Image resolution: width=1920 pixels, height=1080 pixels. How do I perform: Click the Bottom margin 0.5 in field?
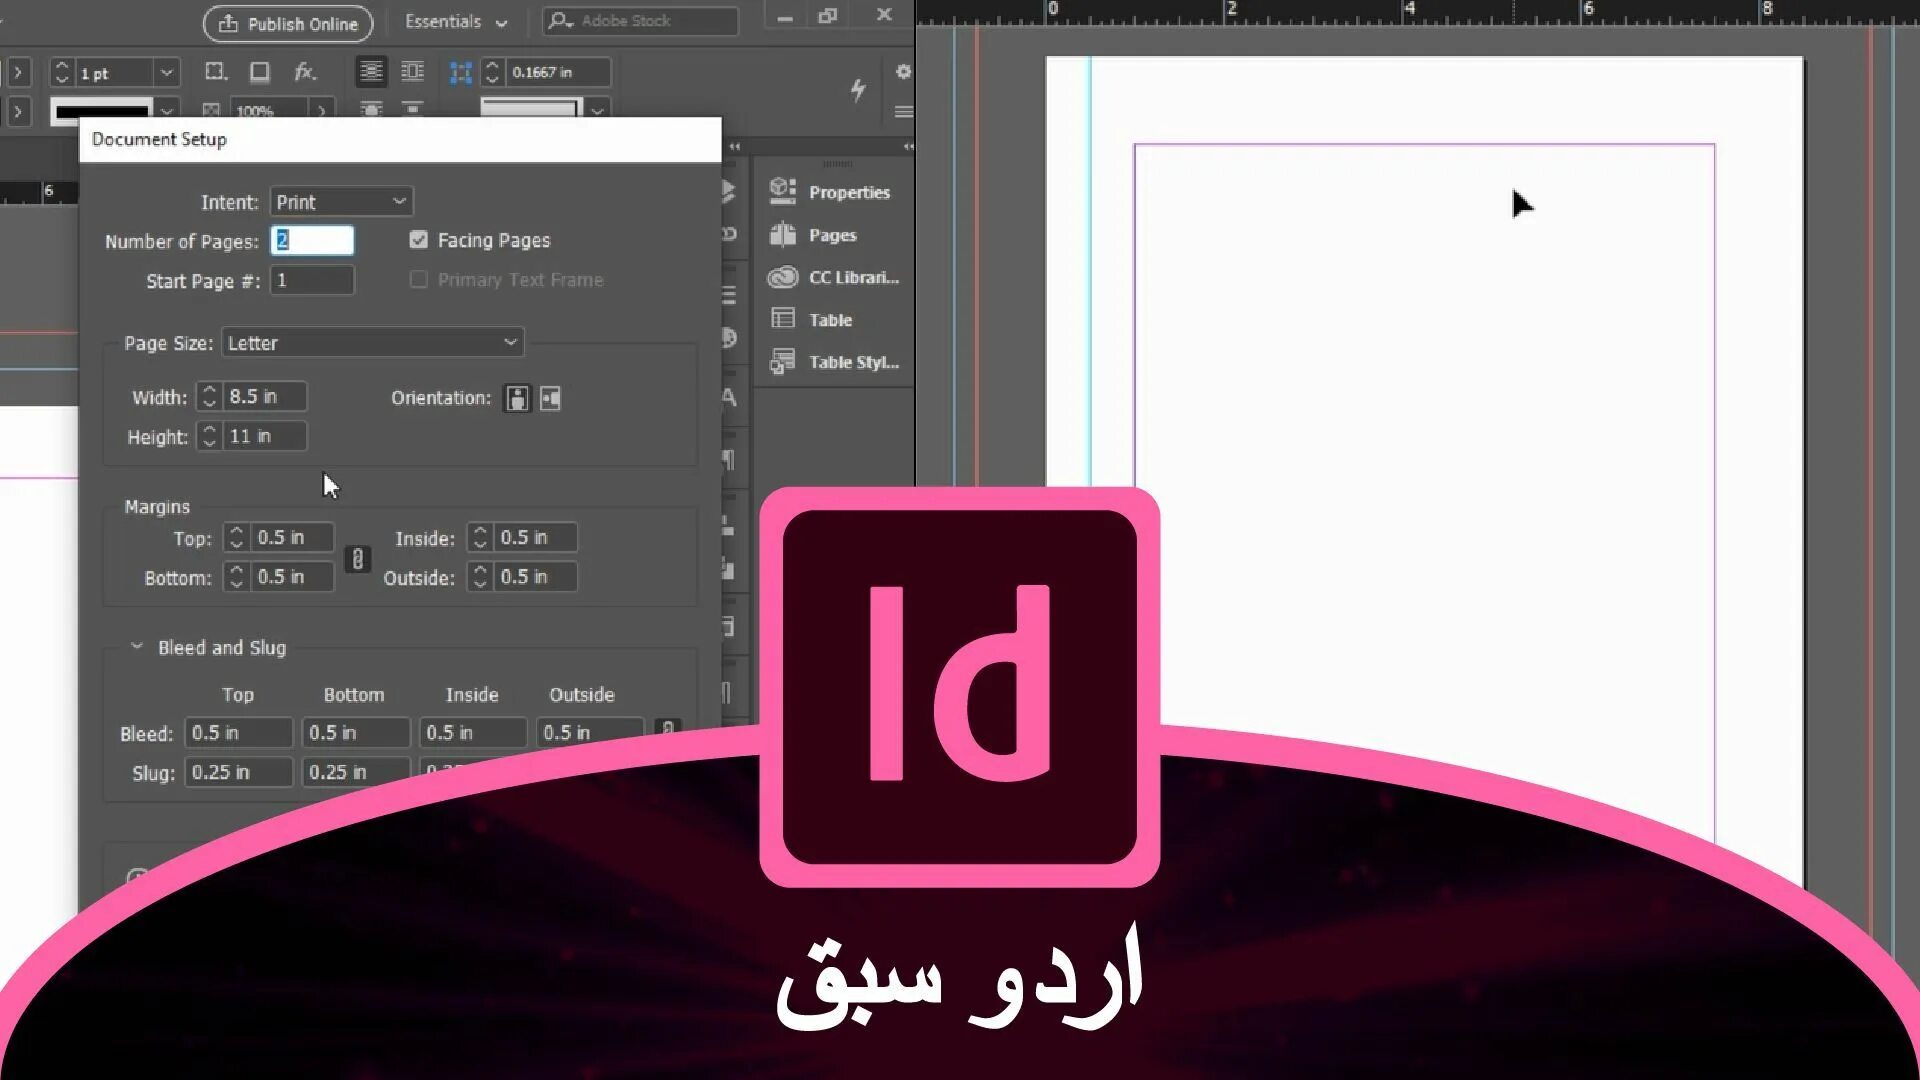click(x=292, y=577)
